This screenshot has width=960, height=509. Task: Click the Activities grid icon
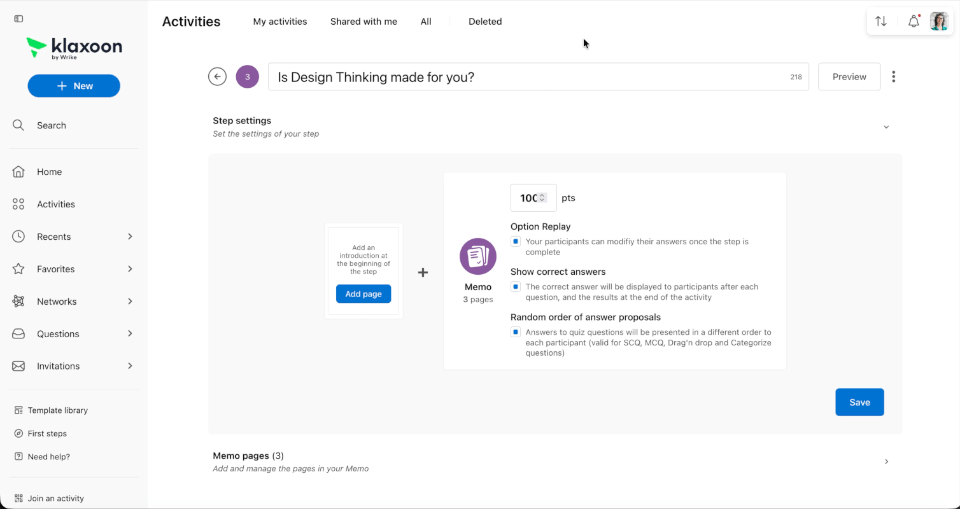pyautogui.click(x=18, y=205)
